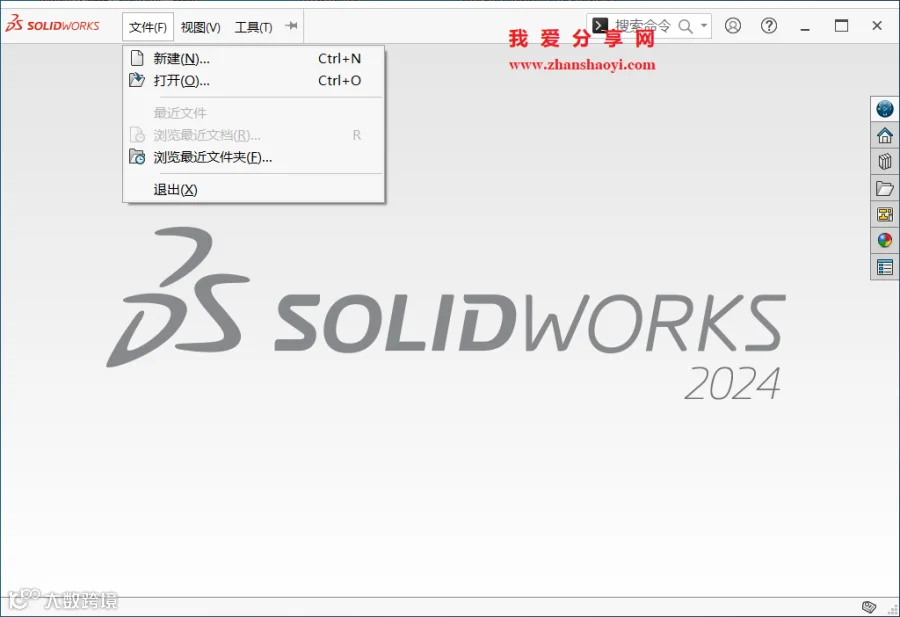This screenshot has height=617, width=900.
Task: Open the help question mark icon
Action: [x=769, y=25]
